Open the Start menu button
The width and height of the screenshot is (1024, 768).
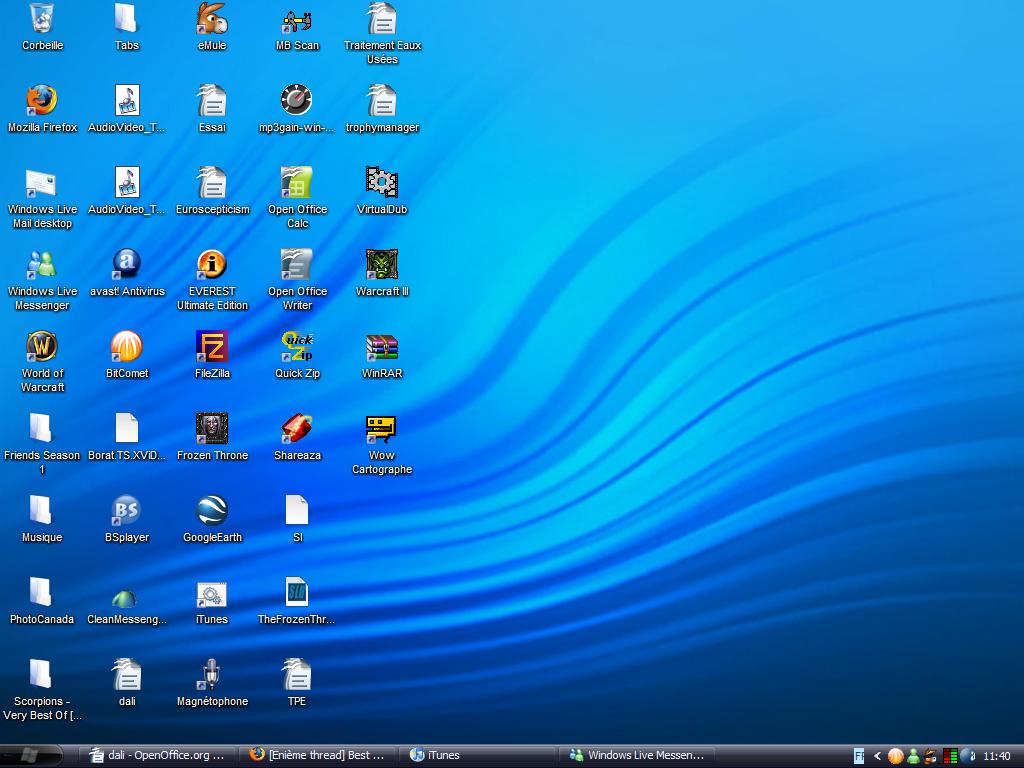coord(31,756)
